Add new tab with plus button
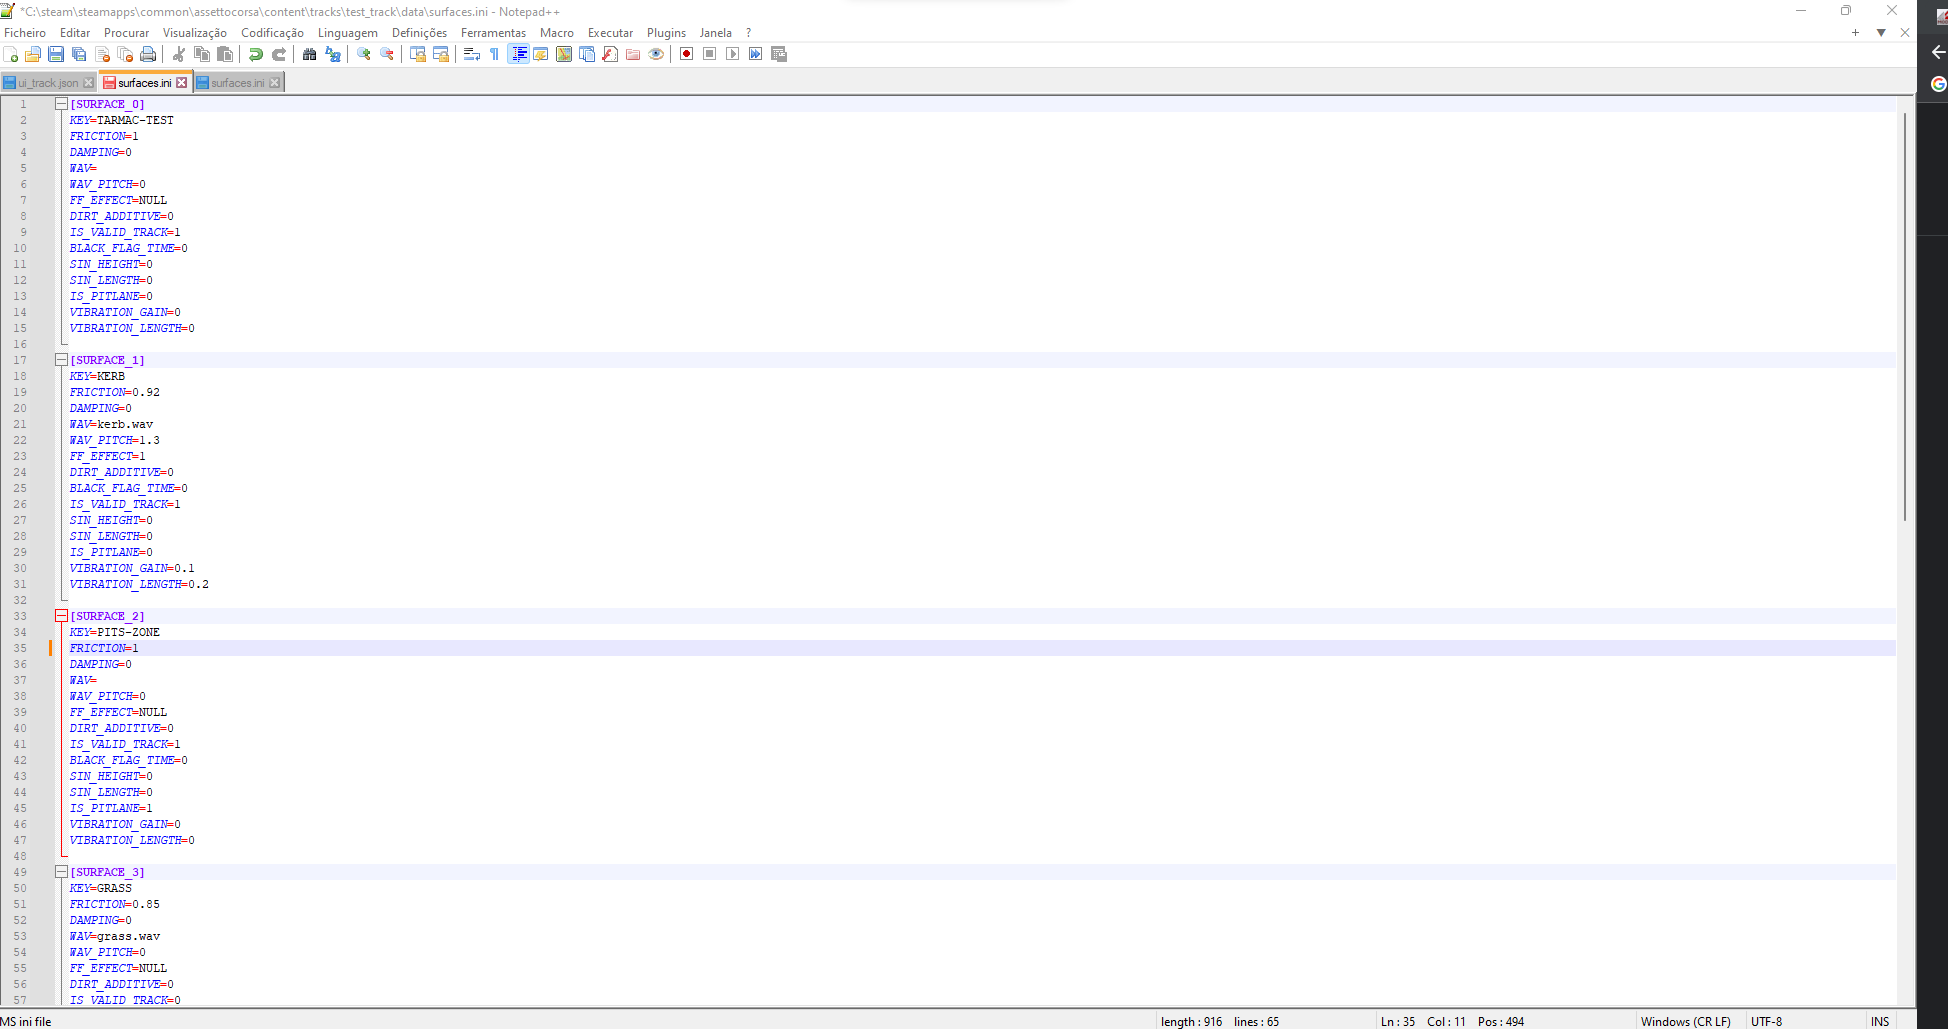The width and height of the screenshot is (1948, 1029). click(1855, 33)
